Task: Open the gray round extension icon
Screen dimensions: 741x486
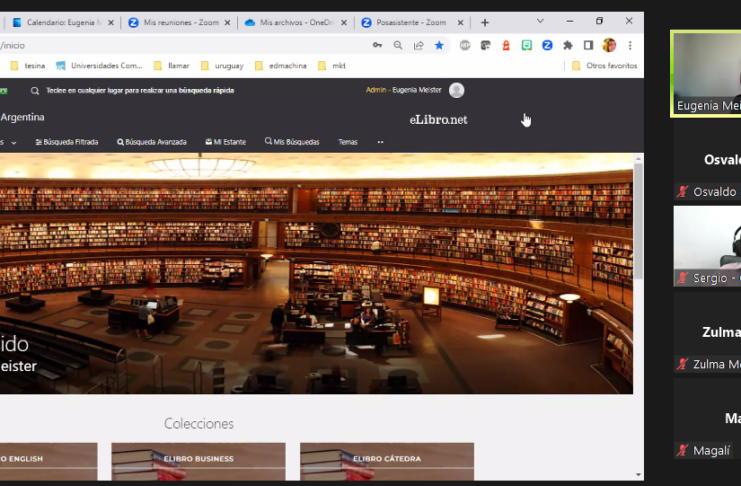Action: 465,45
